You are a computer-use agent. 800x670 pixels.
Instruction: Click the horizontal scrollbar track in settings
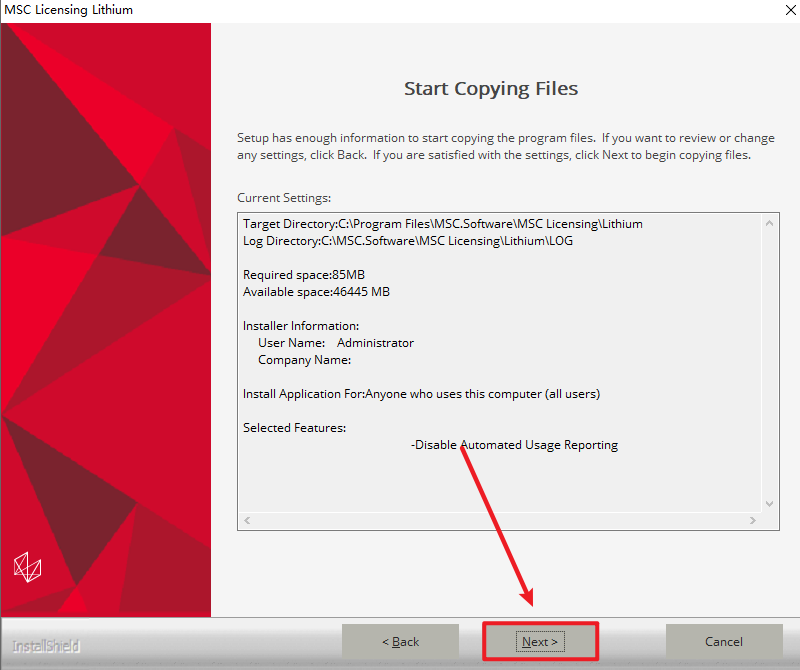pyautogui.click(x=500, y=521)
